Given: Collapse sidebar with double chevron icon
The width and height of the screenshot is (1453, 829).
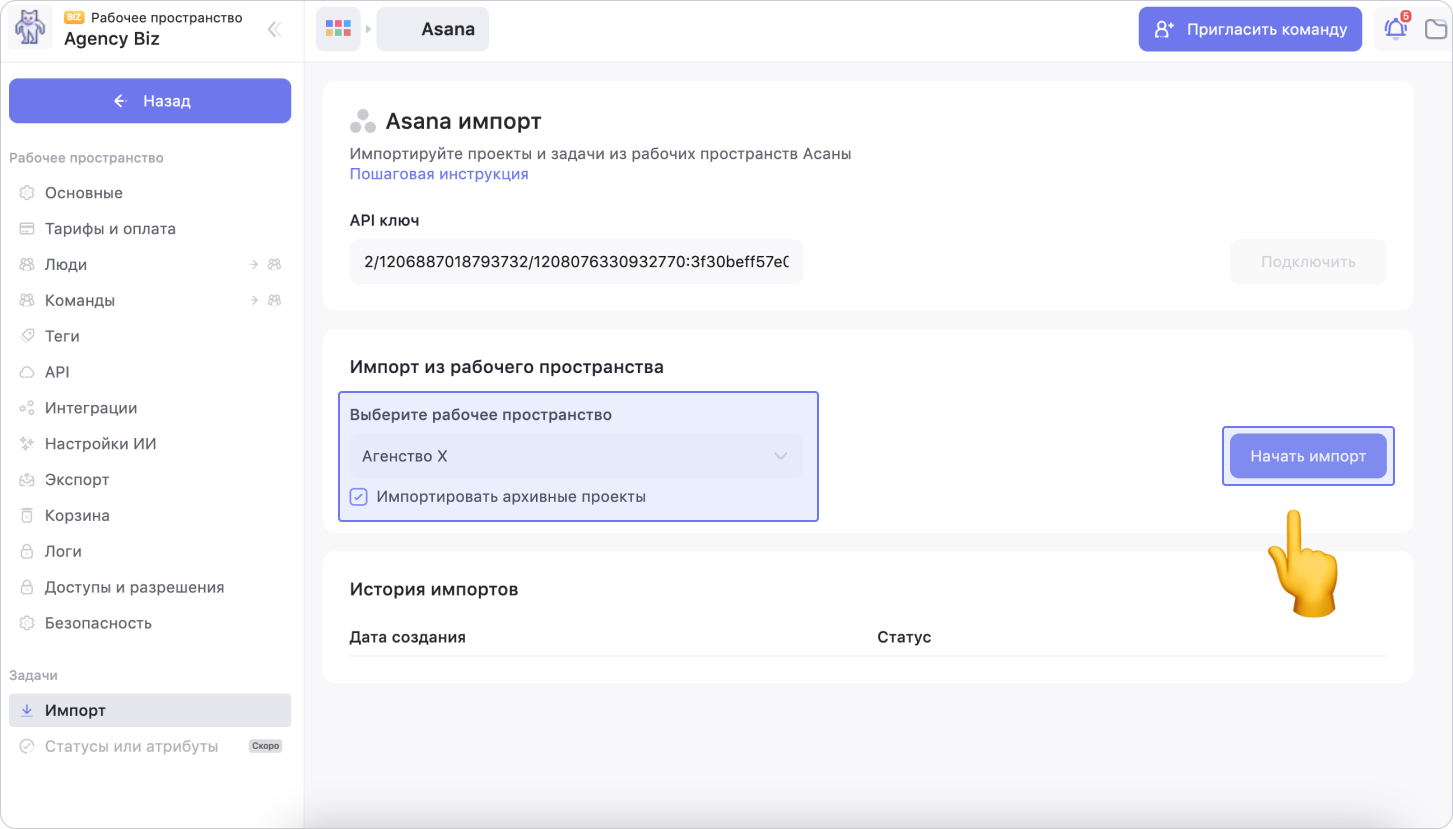Looking at the screenshot, I should [274, 30].
